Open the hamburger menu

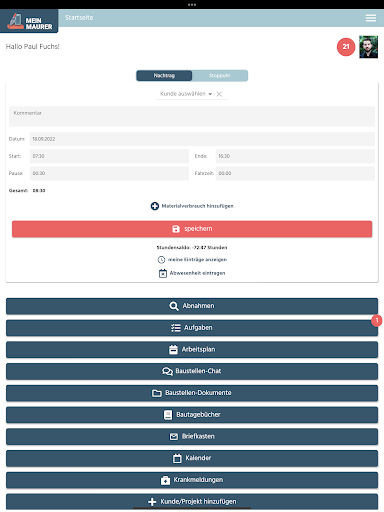pyautogui.click(x=371, y=18)
